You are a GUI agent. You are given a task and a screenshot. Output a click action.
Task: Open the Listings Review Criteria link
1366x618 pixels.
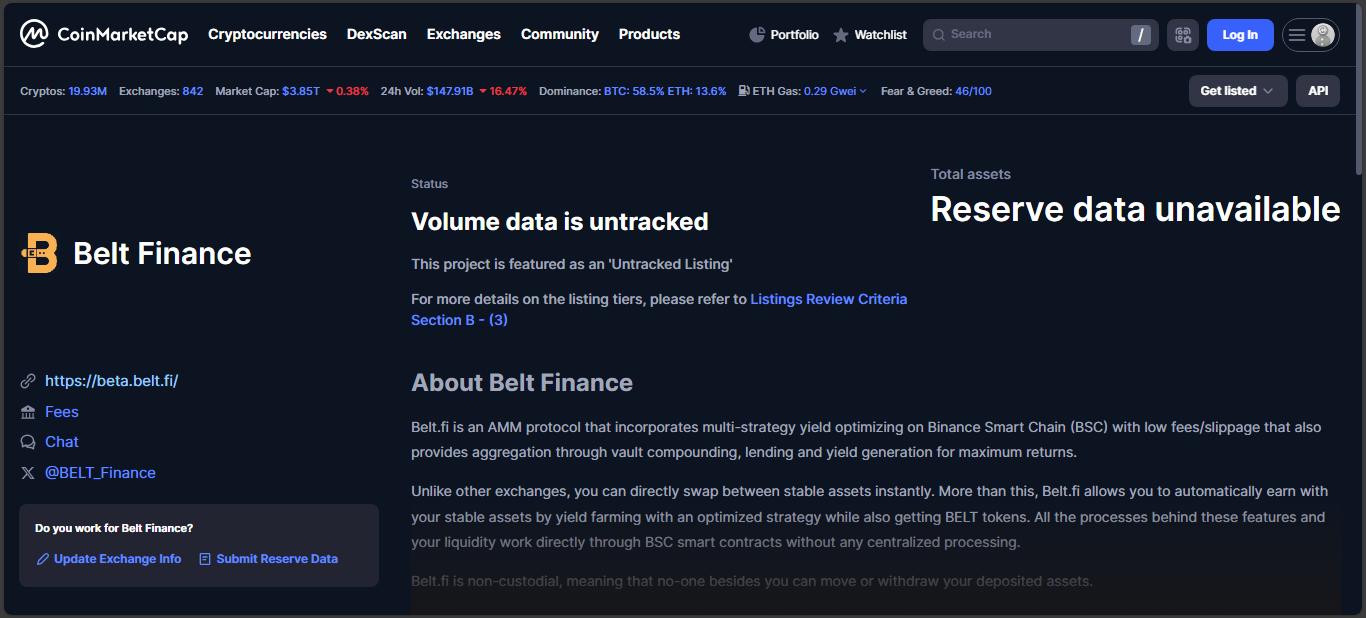coord(828,299)
